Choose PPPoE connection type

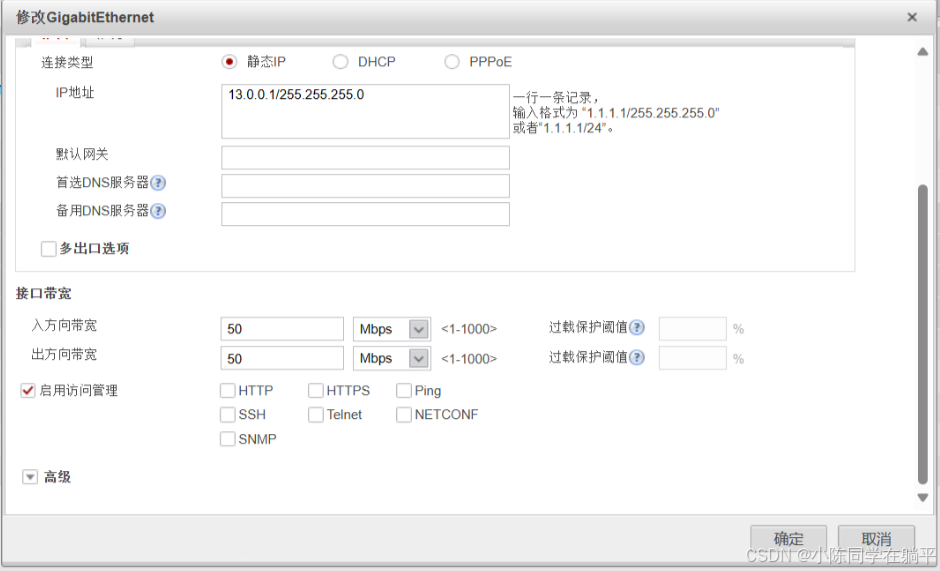(452, 62)
